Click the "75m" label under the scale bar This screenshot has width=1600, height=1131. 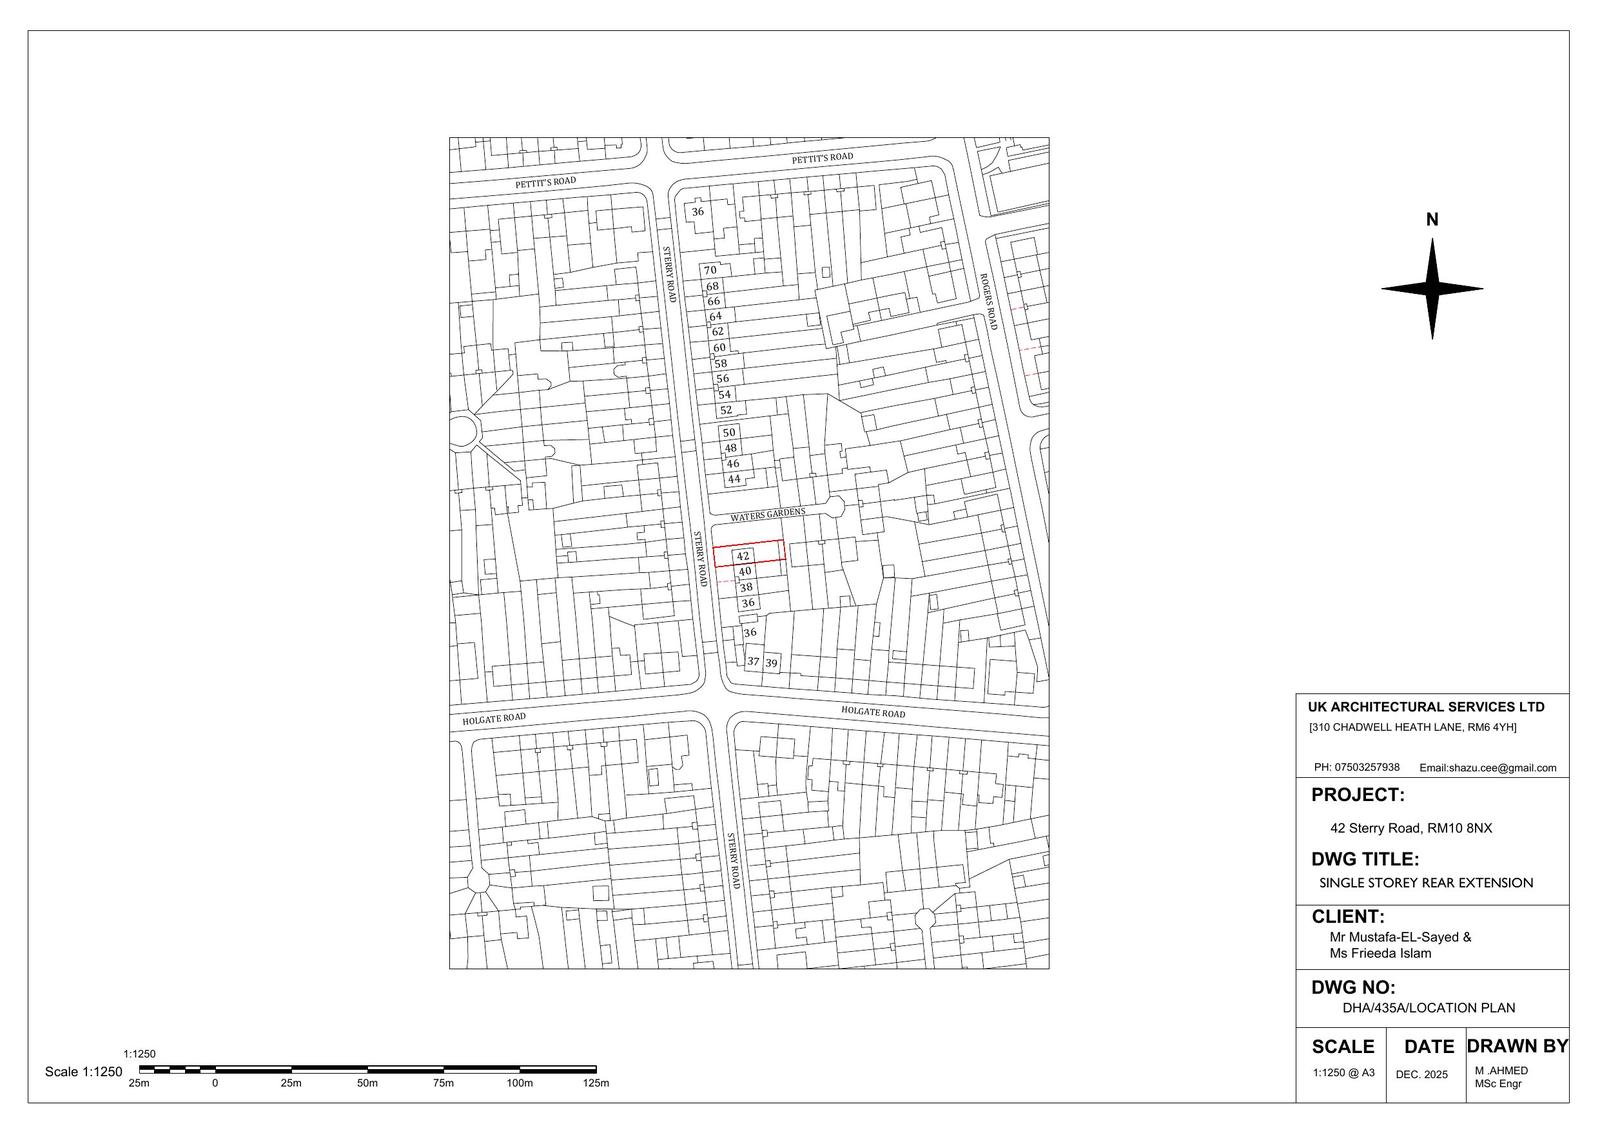[443, 1083]
